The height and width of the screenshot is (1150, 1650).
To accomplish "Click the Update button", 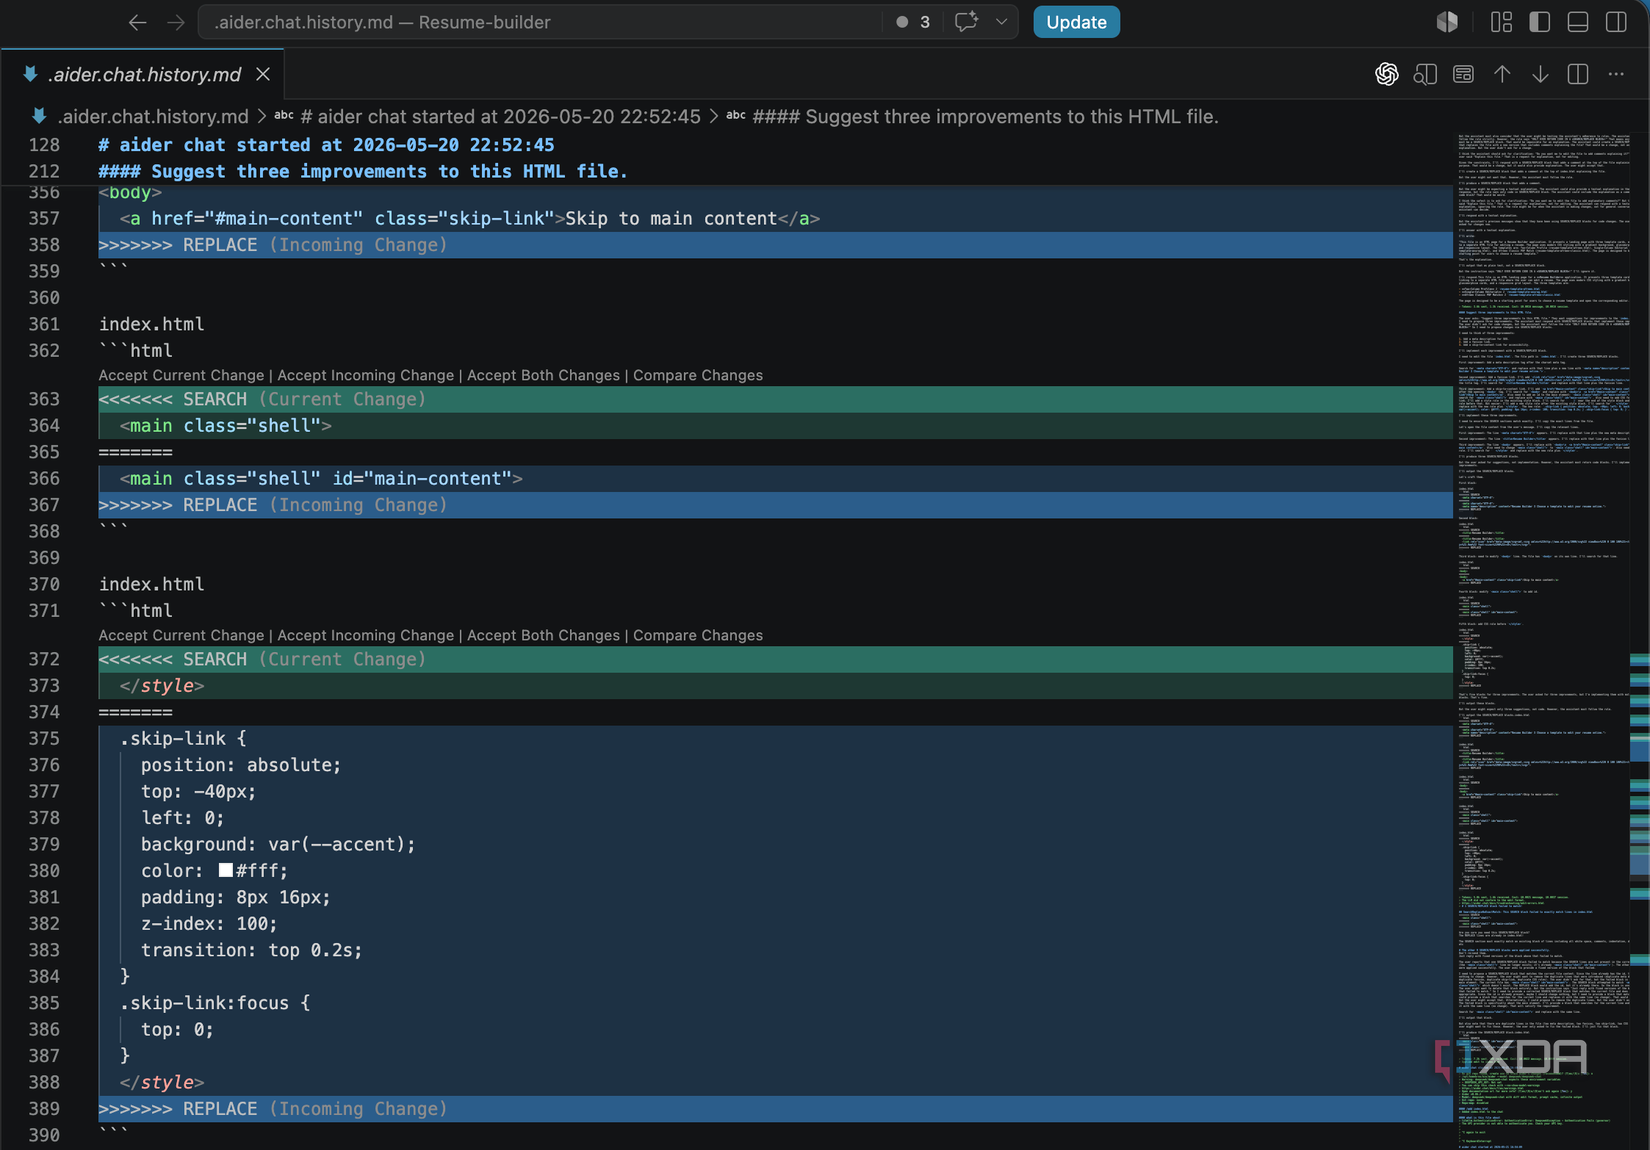I will click(1076, 22).
